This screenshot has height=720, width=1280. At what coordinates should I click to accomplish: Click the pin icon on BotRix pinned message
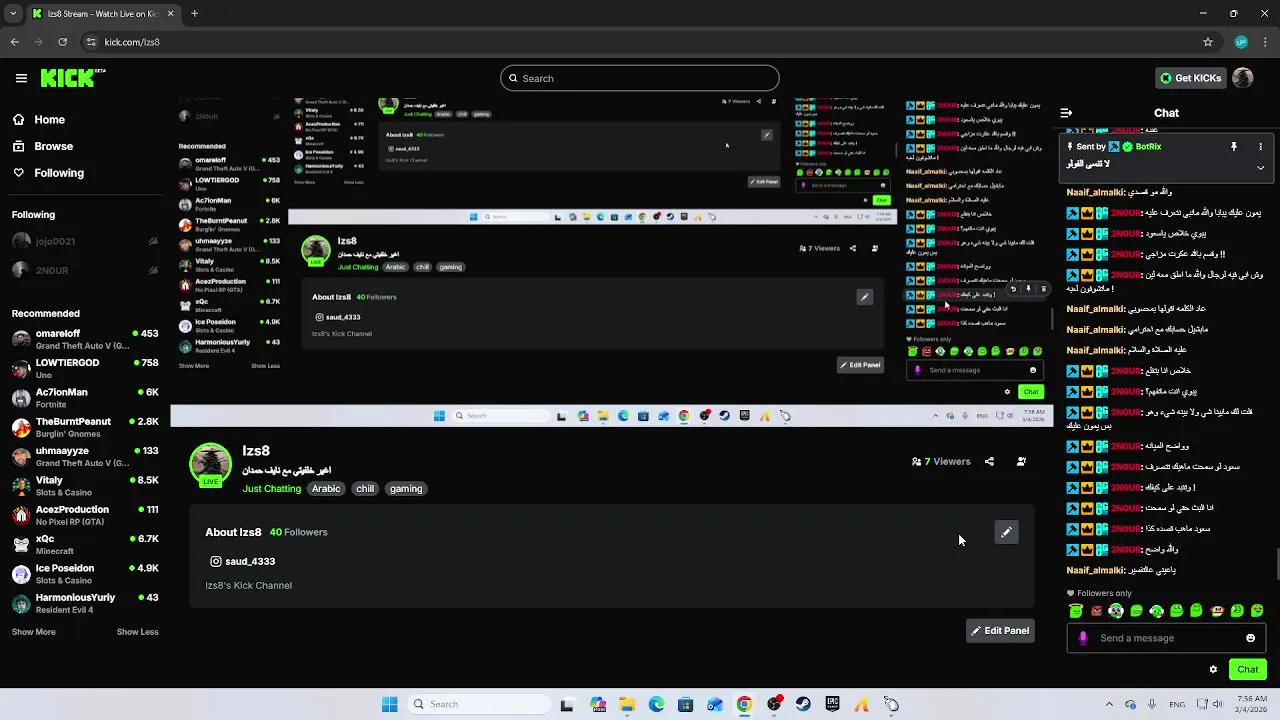click(1234, 146)
